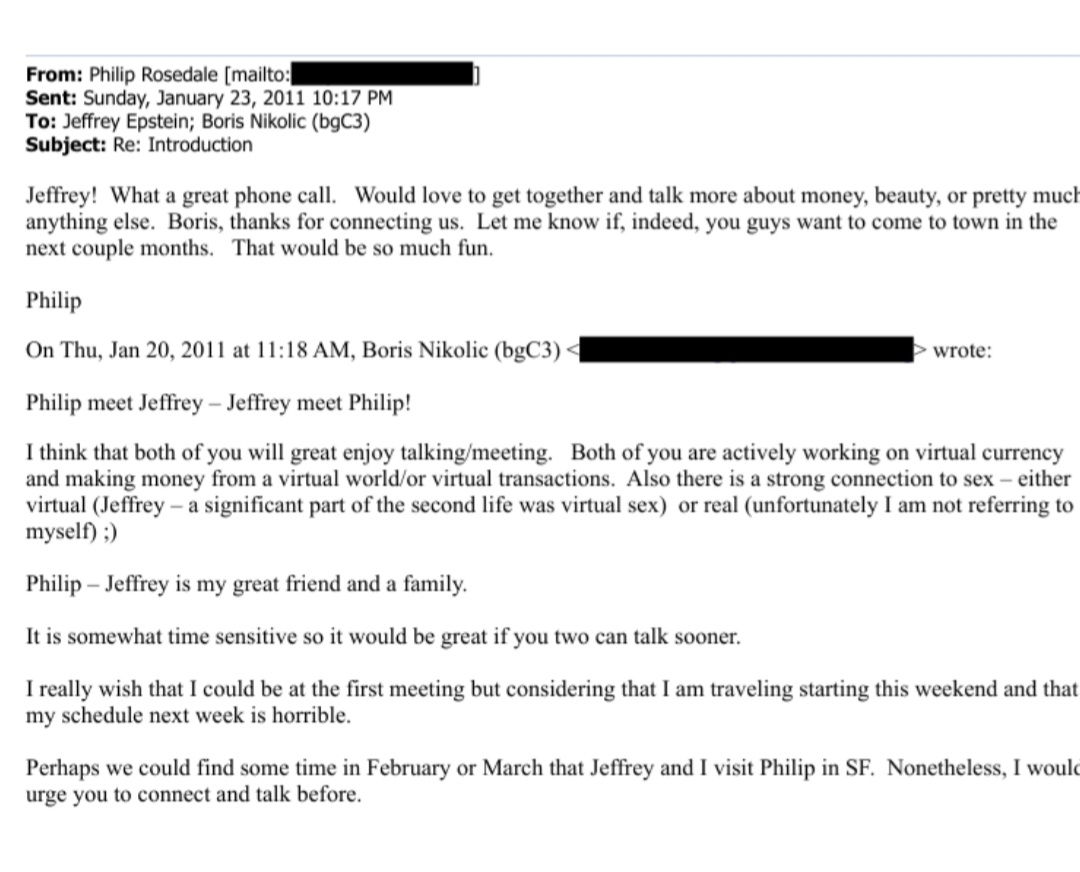The height and width of the screenshot is (872, 1080).
Task: Click the redacted address in the quoted header
Action: tap(747, 351)
